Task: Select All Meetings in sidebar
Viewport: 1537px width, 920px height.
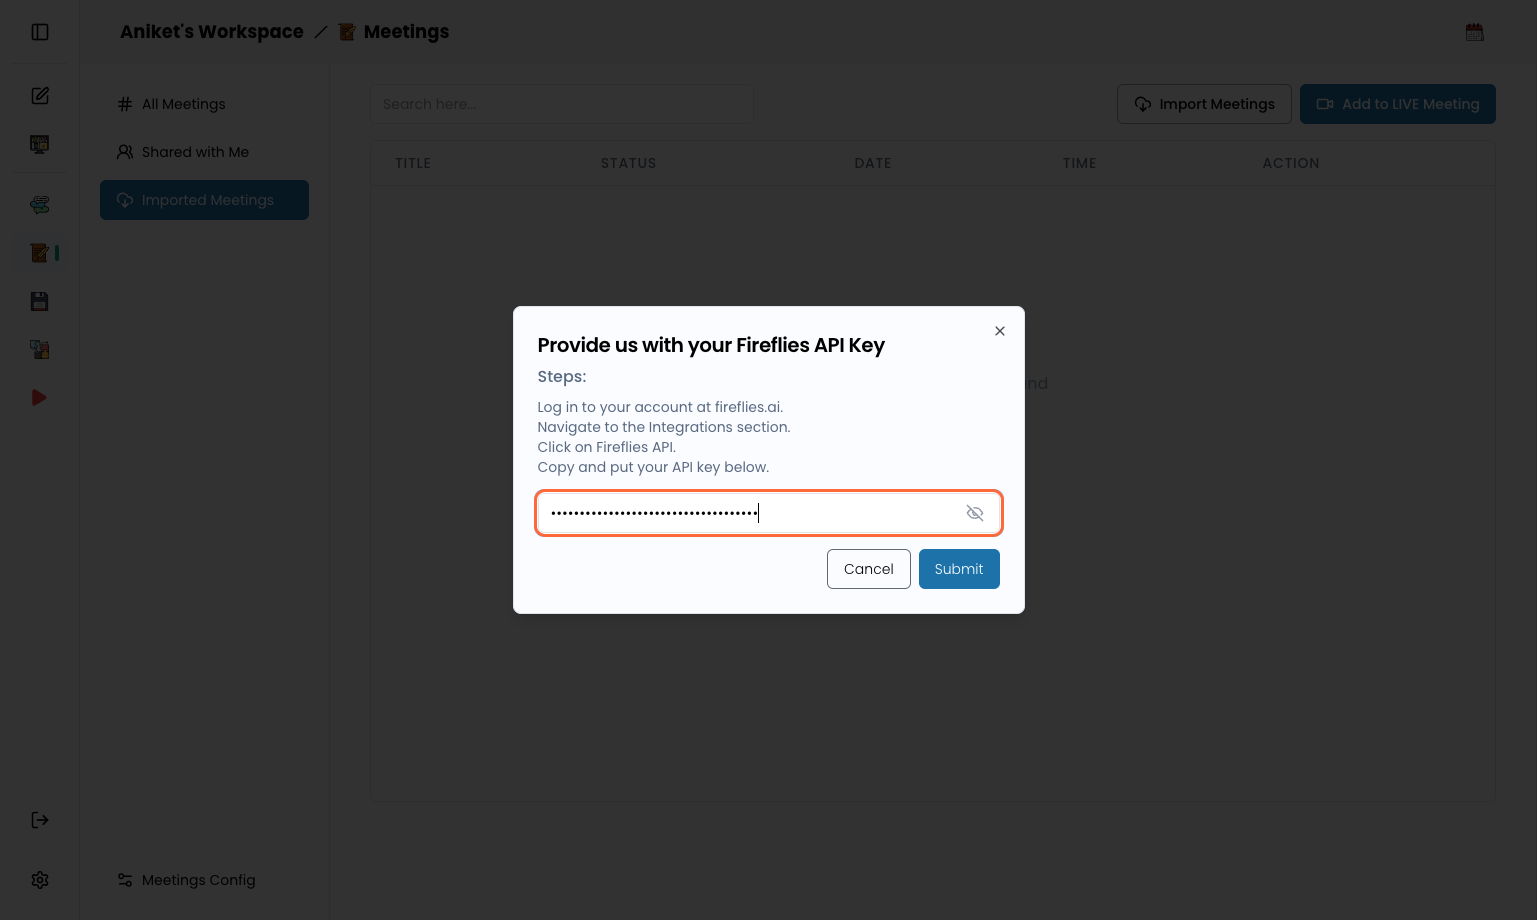Action: (183, 104)
